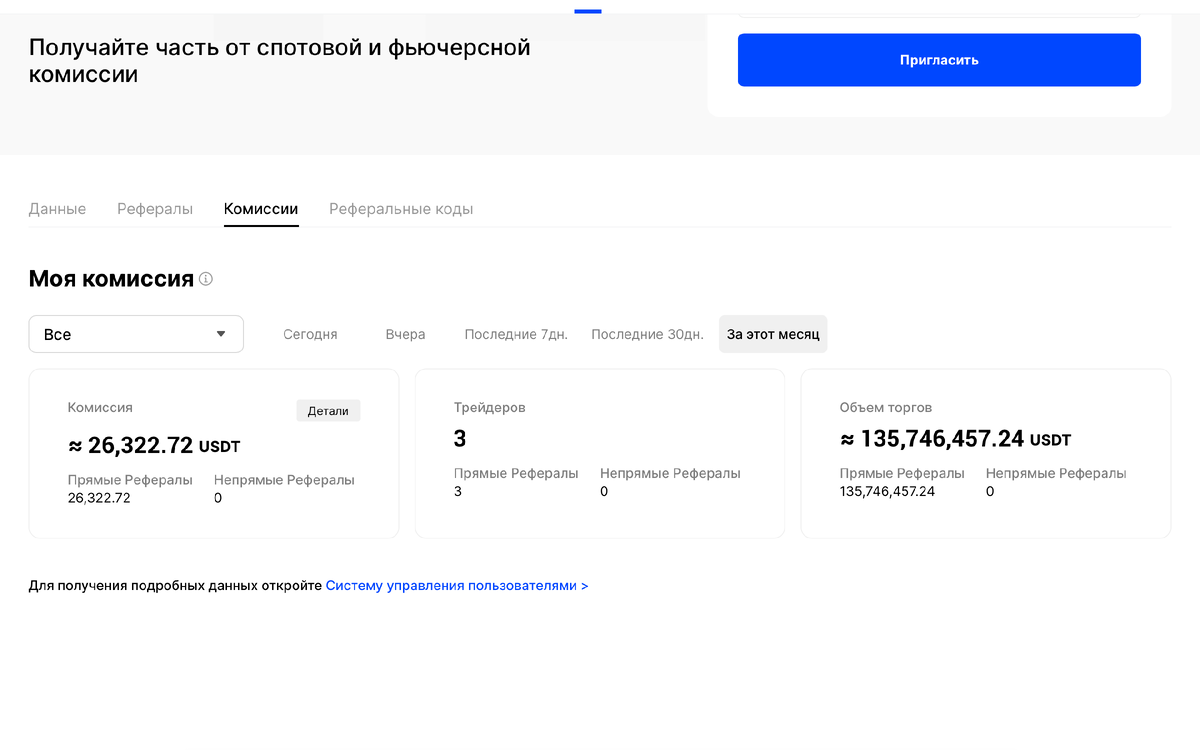Select the "Последние 30дн." period
The height and width of the screenshot is (750, 1200).
pos(647,333)
